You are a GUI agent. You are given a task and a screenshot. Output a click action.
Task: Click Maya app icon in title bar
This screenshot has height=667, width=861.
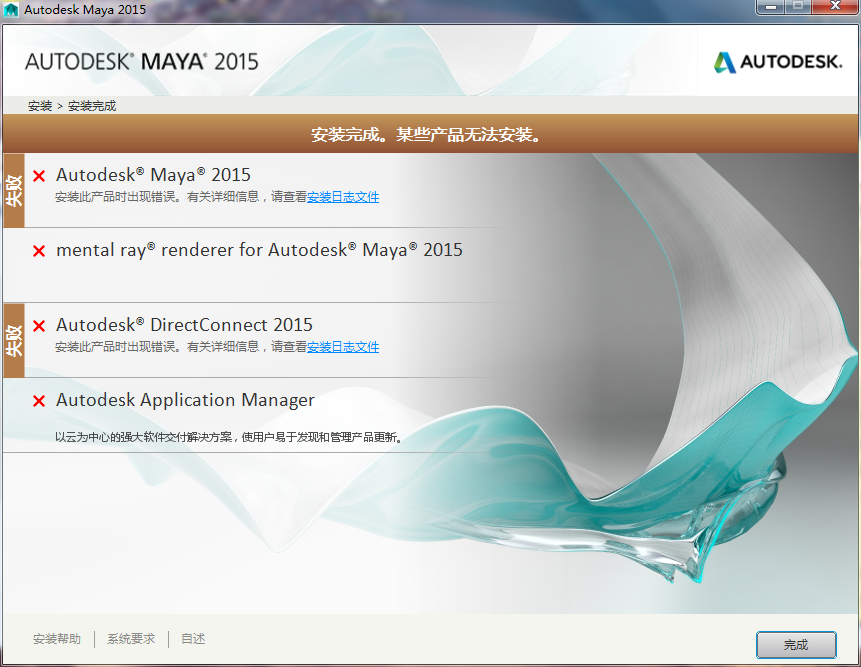pos(11,9)
